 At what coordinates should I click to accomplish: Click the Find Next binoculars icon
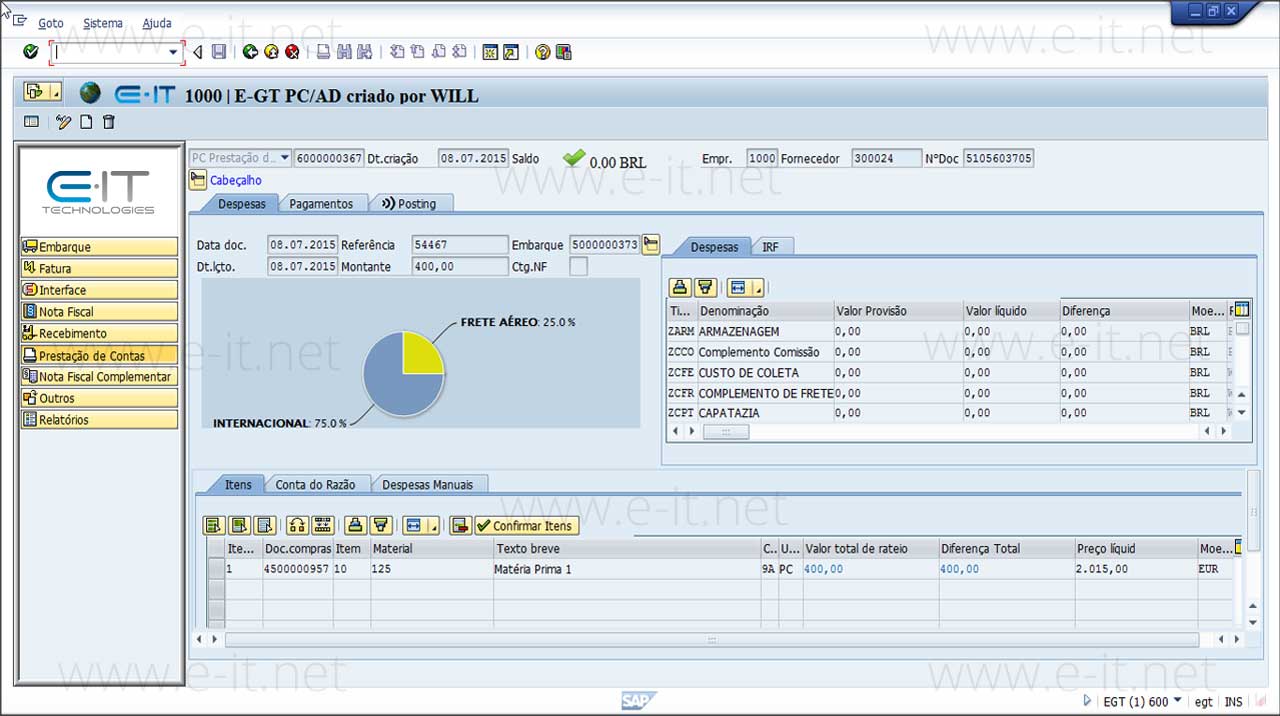[365, 52]
